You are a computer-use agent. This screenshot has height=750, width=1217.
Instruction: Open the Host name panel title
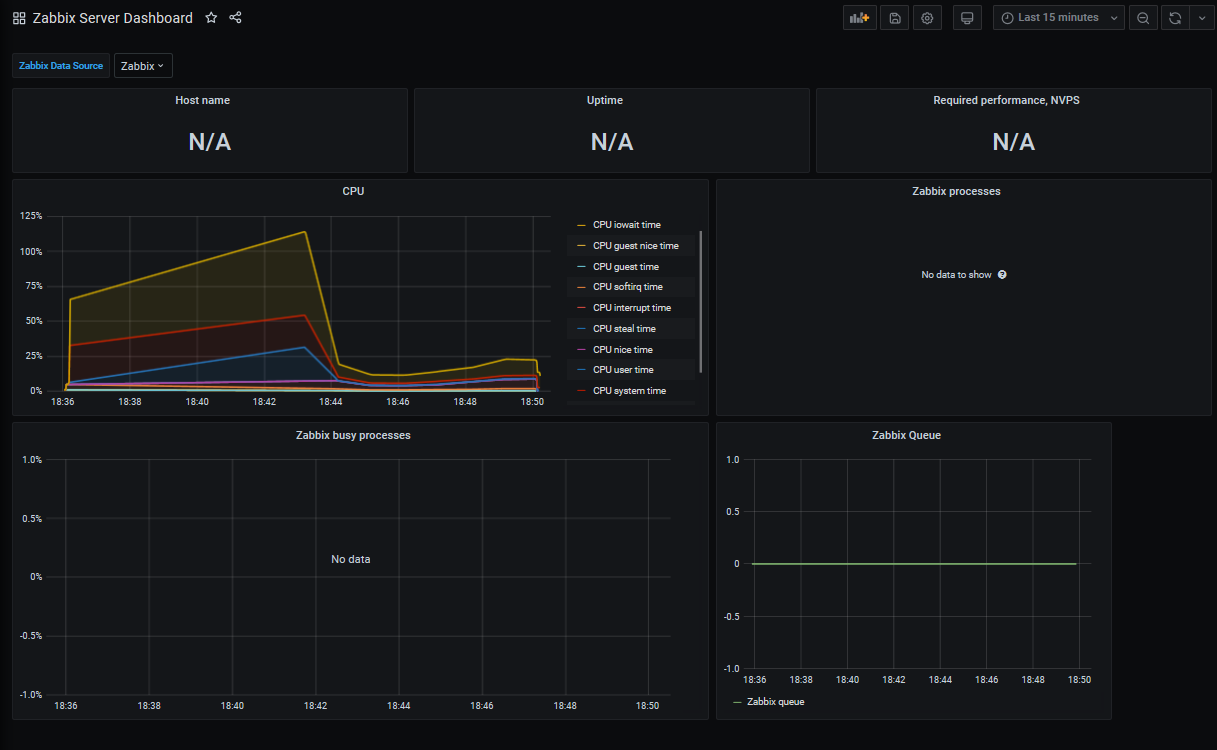pyautogui.click(x=202, y=100)
